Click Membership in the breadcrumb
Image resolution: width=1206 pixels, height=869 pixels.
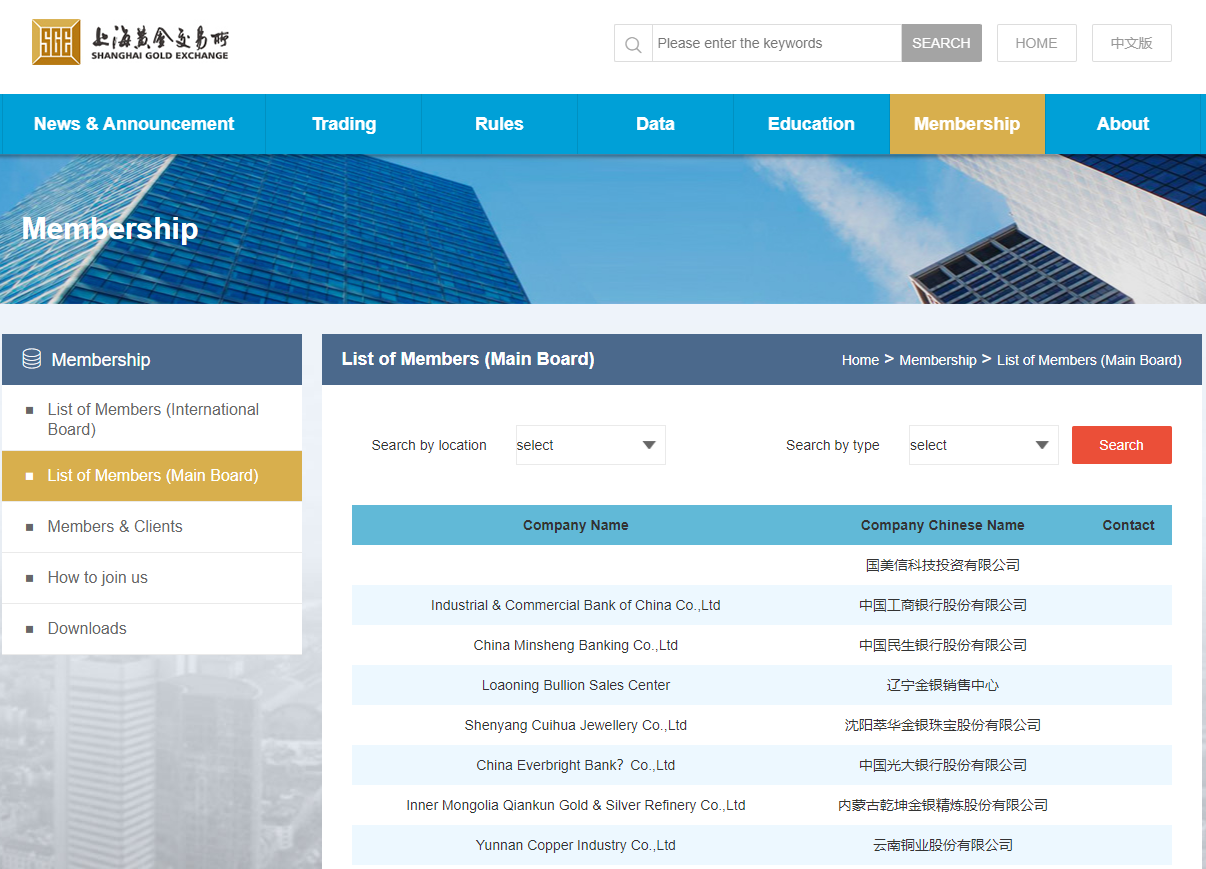(937, 360)
